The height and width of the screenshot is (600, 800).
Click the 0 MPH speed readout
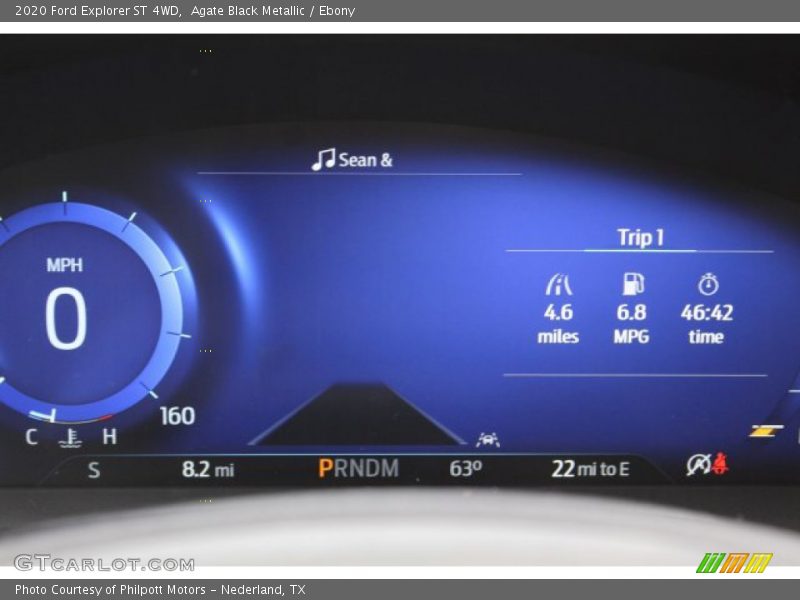tap(65, 318)
